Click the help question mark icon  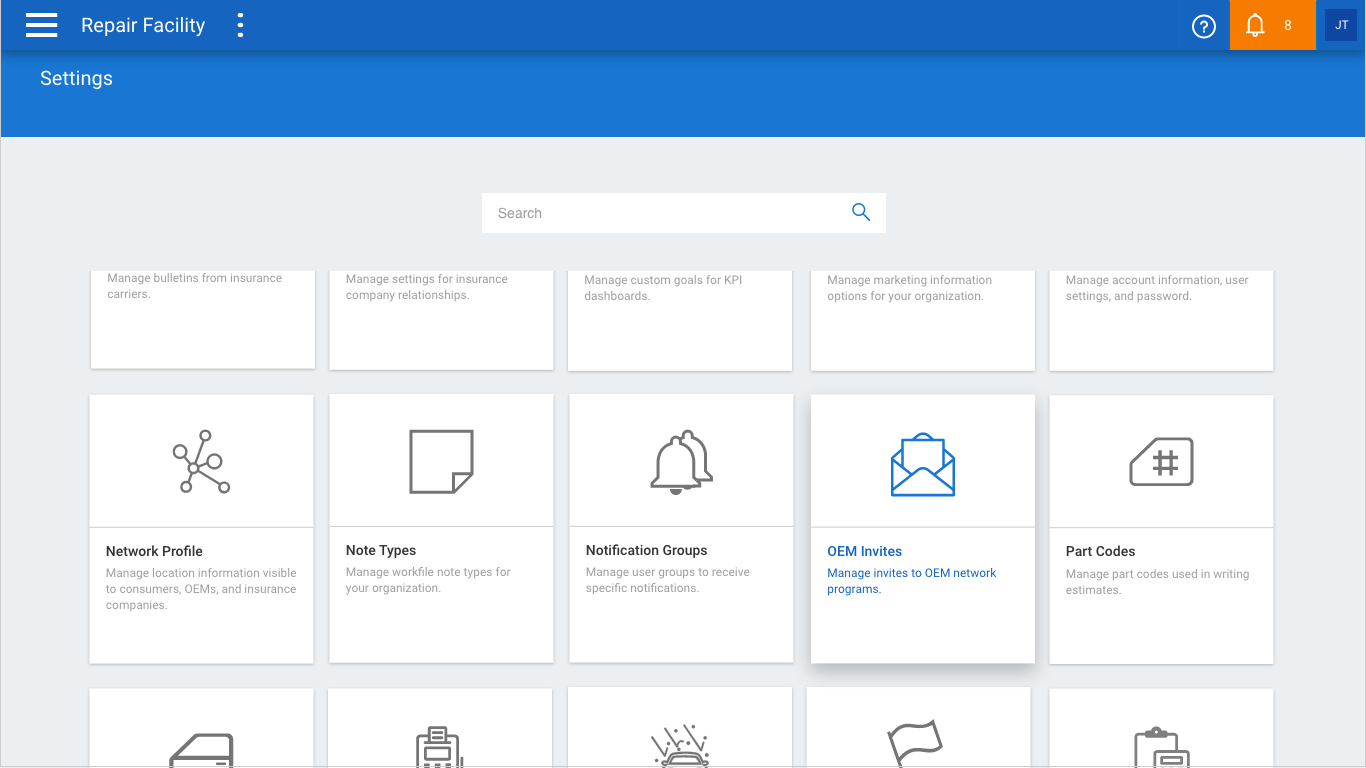click(x=1204, y=26)
